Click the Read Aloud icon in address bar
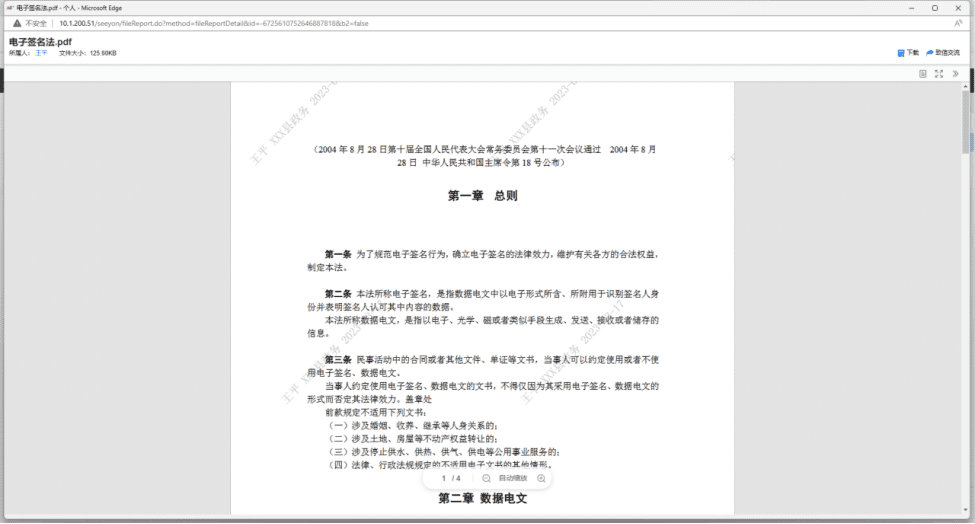The image size is (975, 524). point(958,23)
